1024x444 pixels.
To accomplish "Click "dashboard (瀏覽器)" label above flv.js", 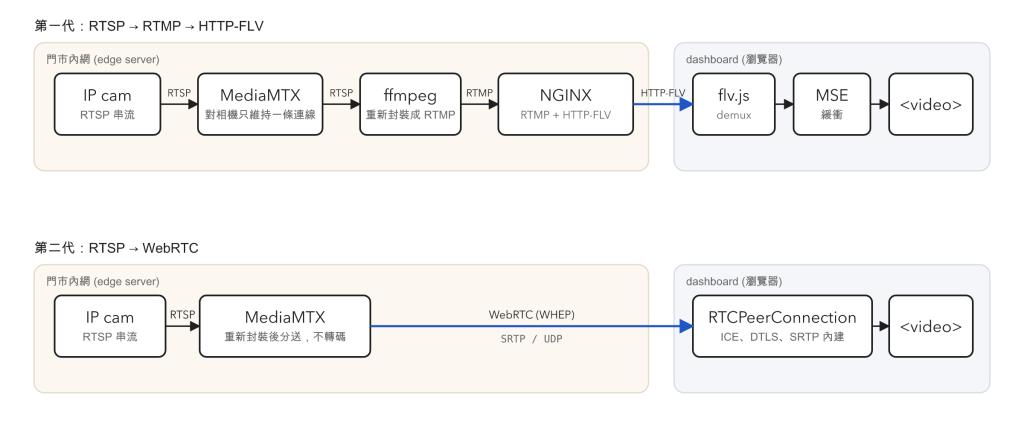I will [734, 59].
